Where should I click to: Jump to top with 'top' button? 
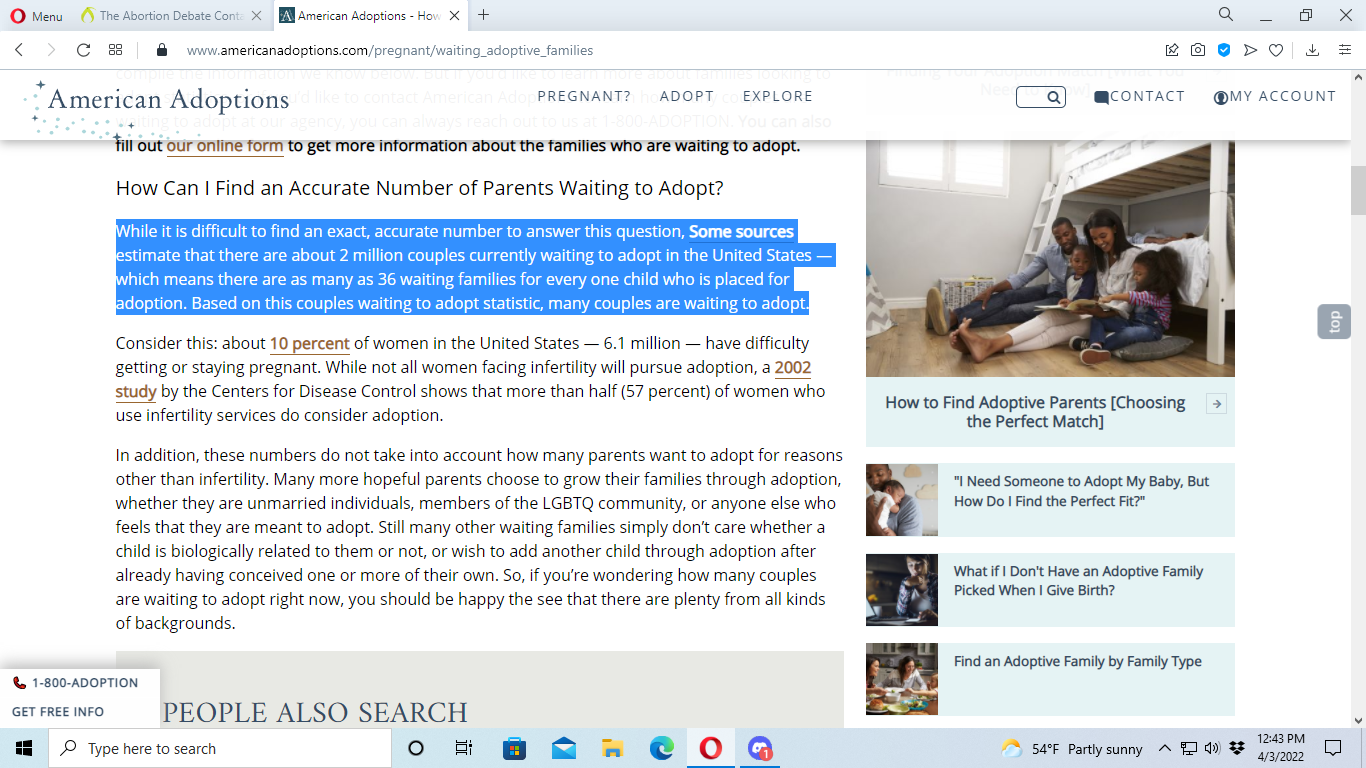(x=1334, y=322)
